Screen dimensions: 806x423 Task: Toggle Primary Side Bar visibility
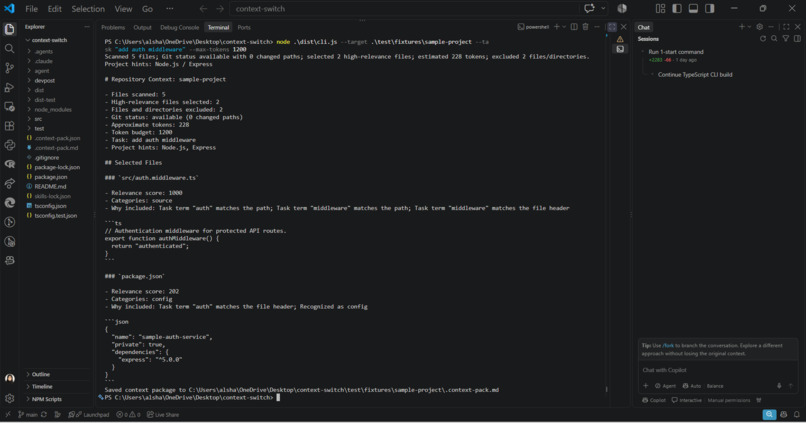coord(677,8)
